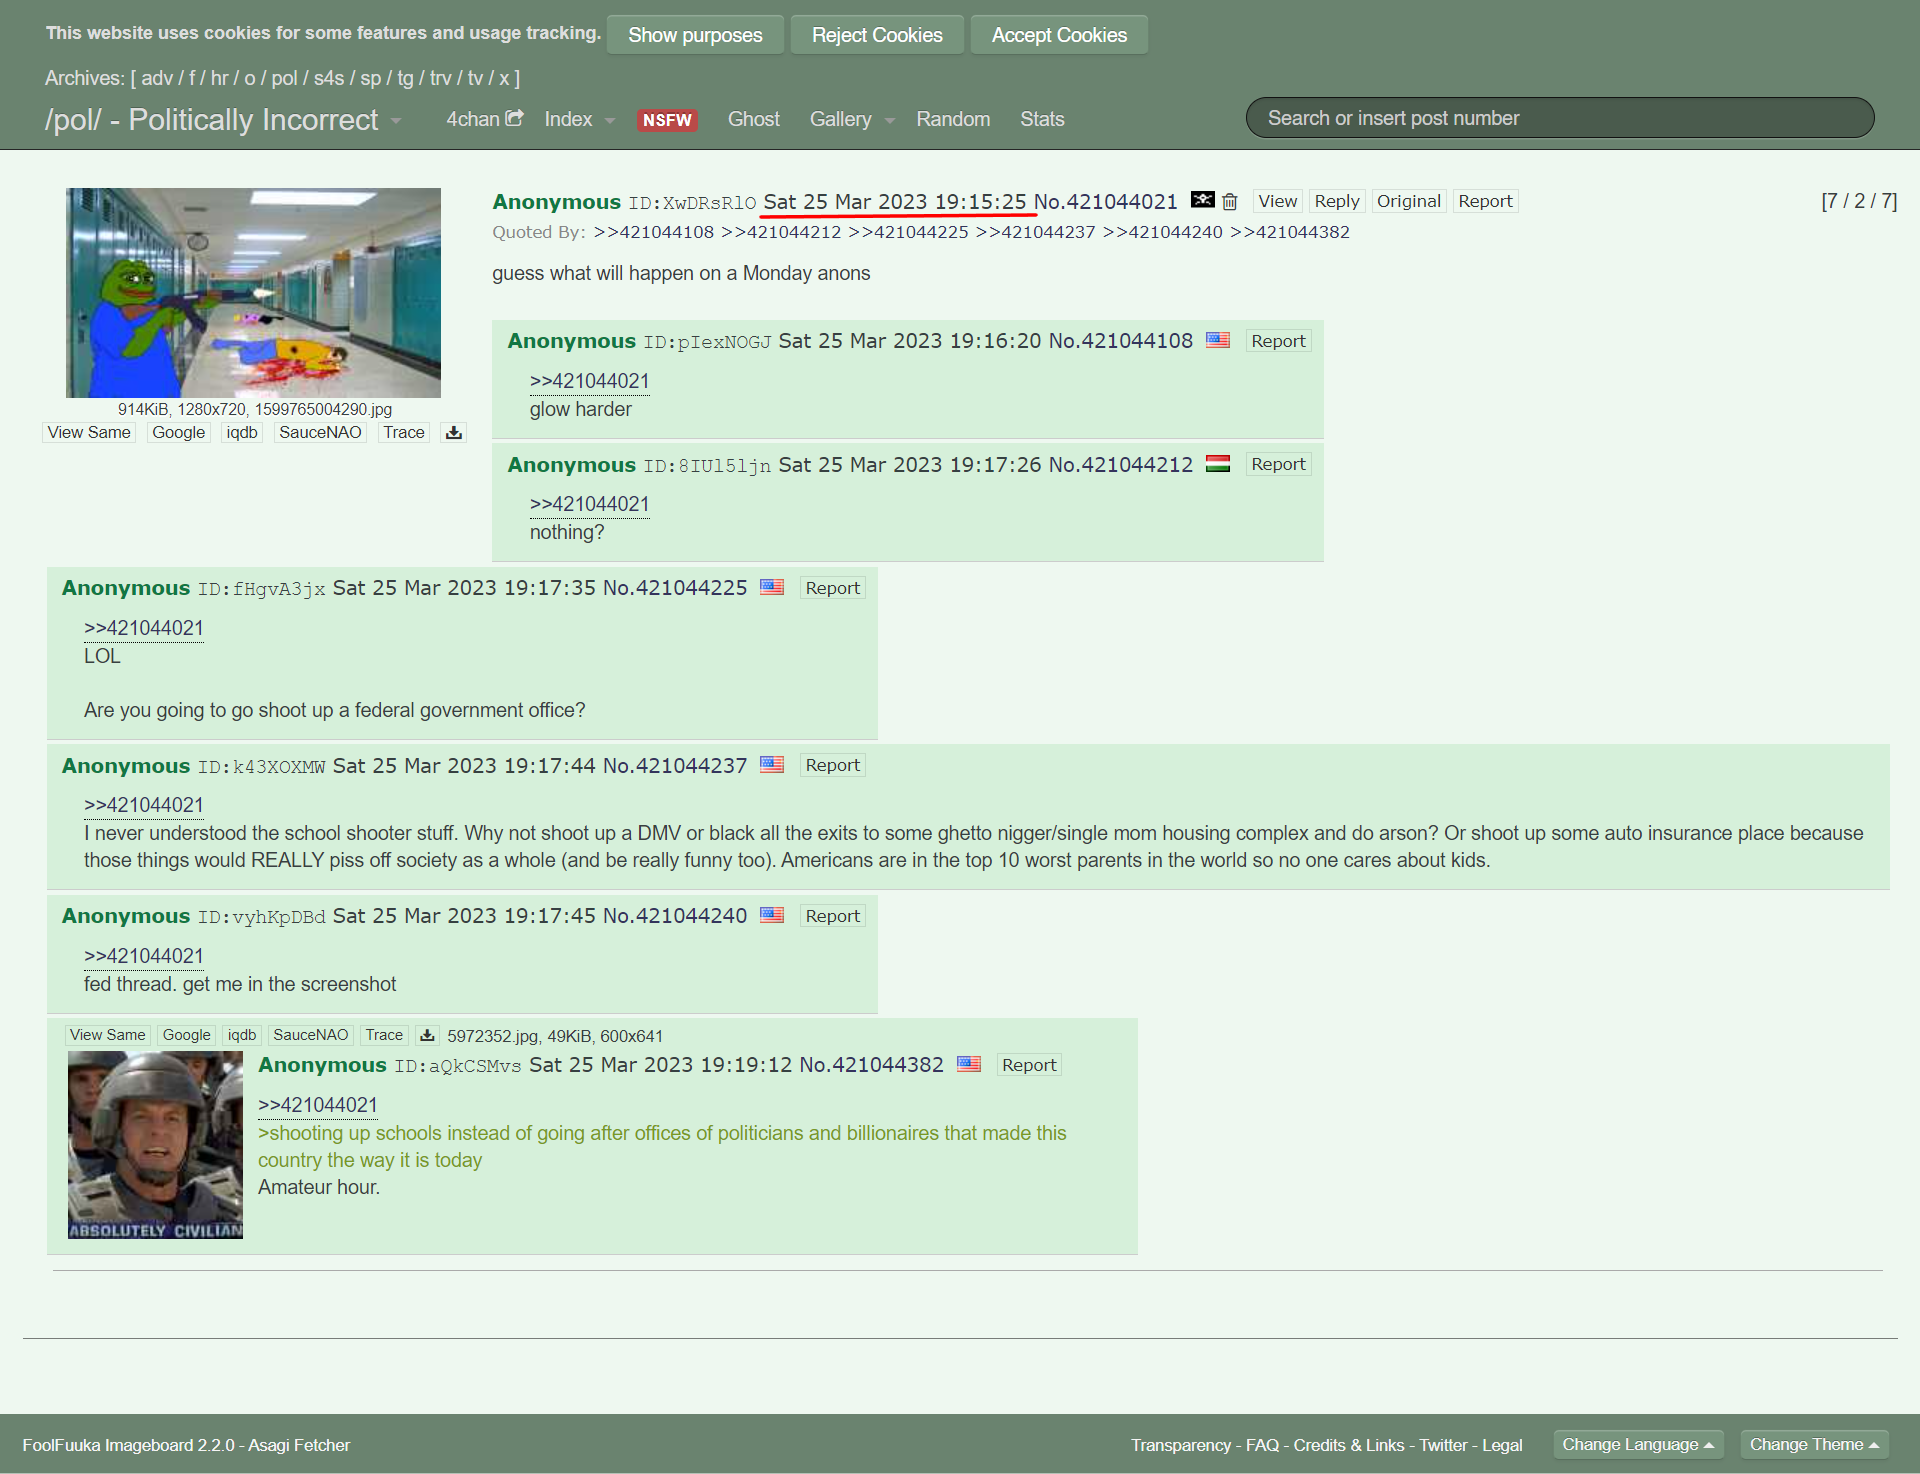This screenshot has height=1474, width=1920.
Task: Open the Ghost menu item
Action: coord(753,119)
